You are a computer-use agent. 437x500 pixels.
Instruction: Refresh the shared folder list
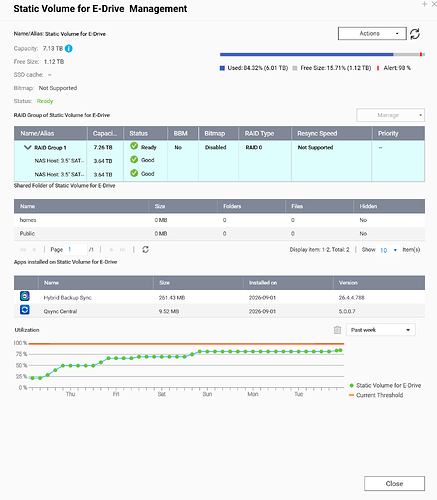[x=145, y=249]
